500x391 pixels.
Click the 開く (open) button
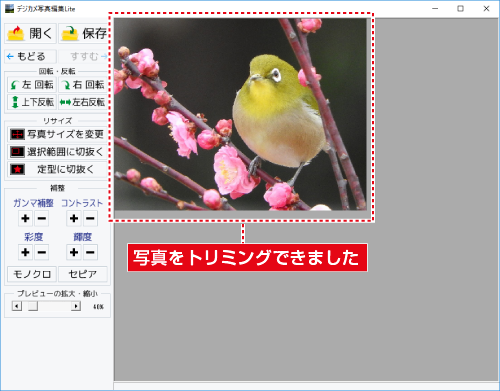(30, 33)
